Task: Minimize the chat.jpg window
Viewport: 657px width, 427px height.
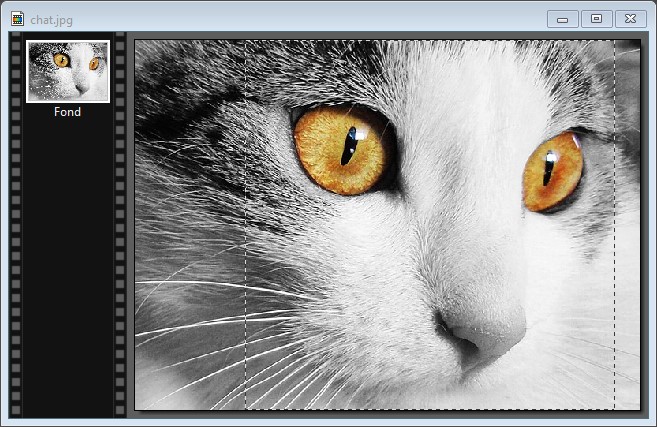Action: click(x=563, y=19)
